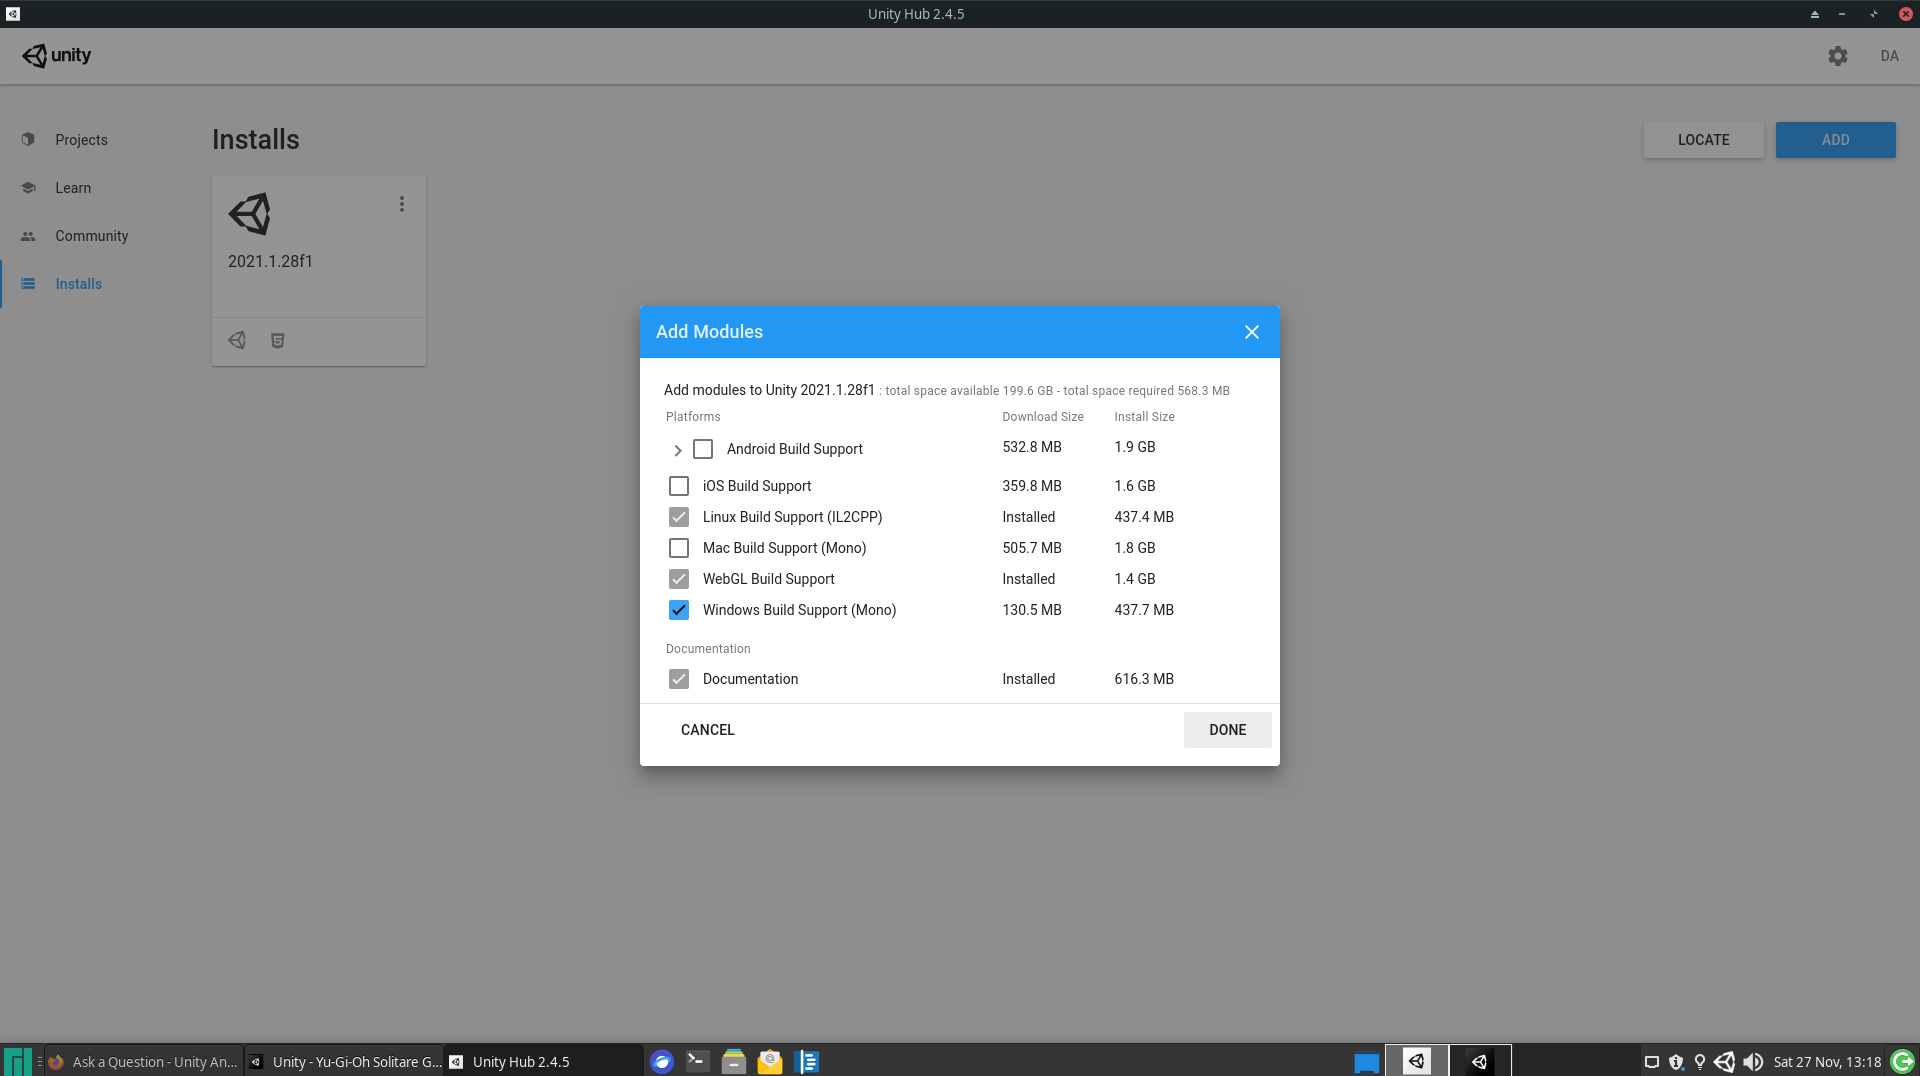1920x1076 pixels.
Task: Click Mac Build Support (Mono) label
Action: [x=785, y=548]
